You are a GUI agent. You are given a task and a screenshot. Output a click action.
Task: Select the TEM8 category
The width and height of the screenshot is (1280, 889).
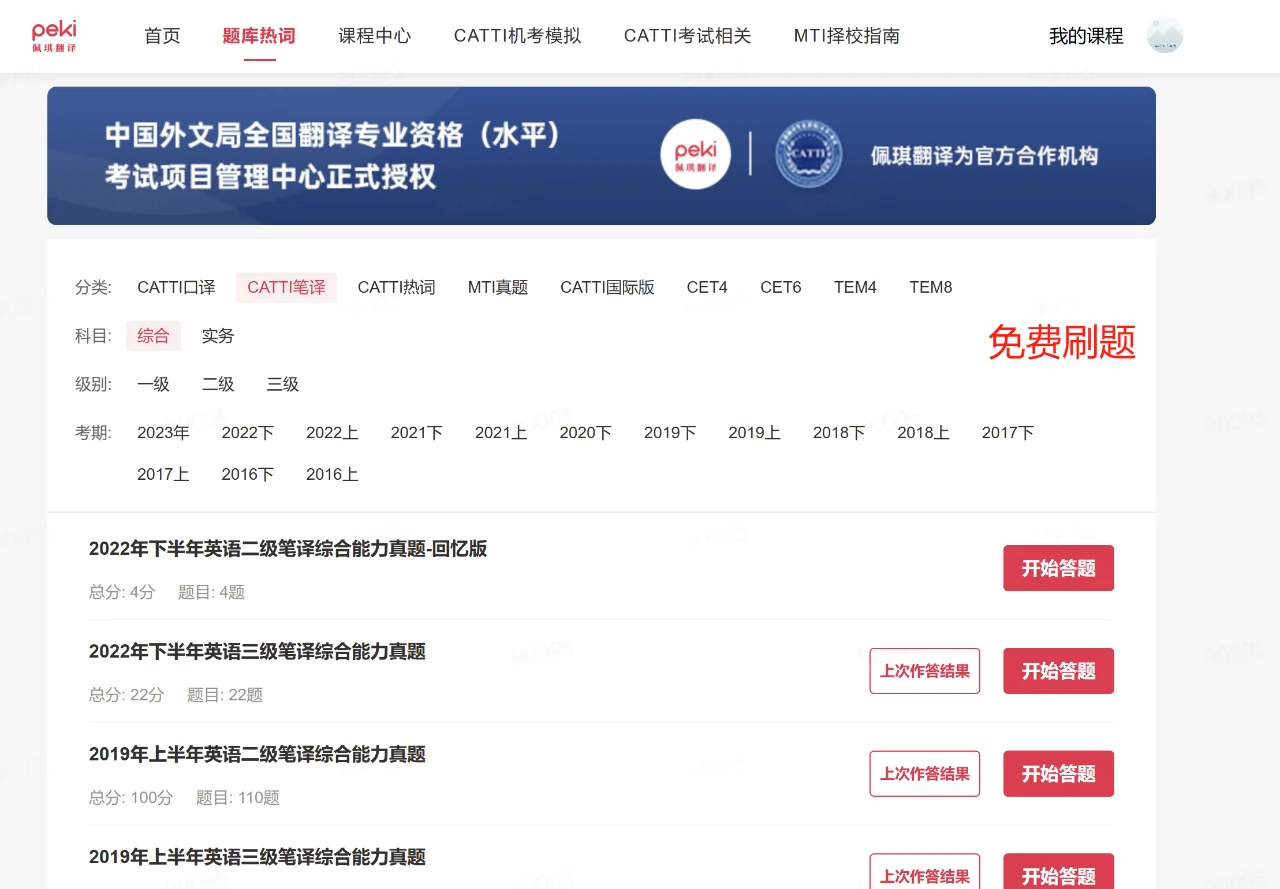[x=930, y=287]
